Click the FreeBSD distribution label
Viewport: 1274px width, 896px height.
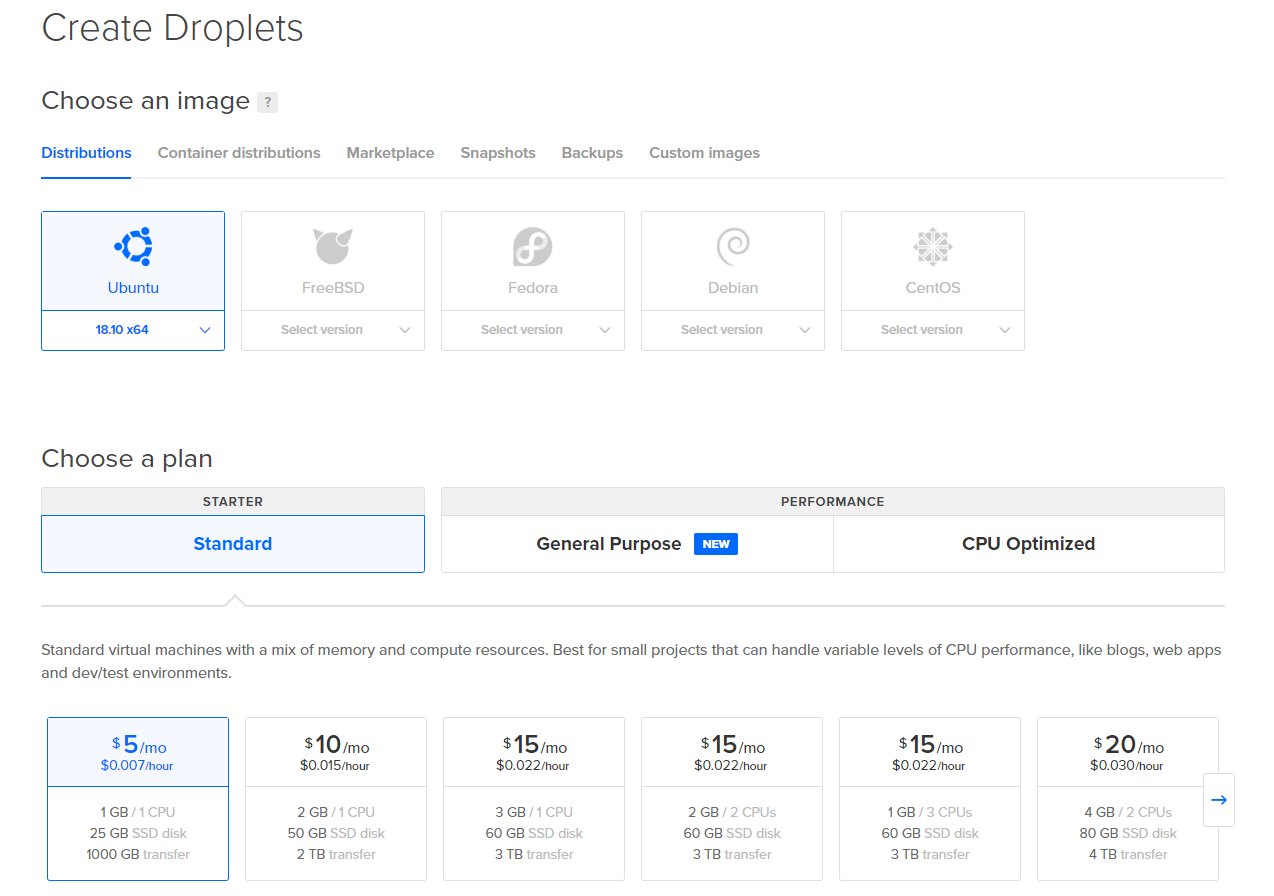(333, 288)
